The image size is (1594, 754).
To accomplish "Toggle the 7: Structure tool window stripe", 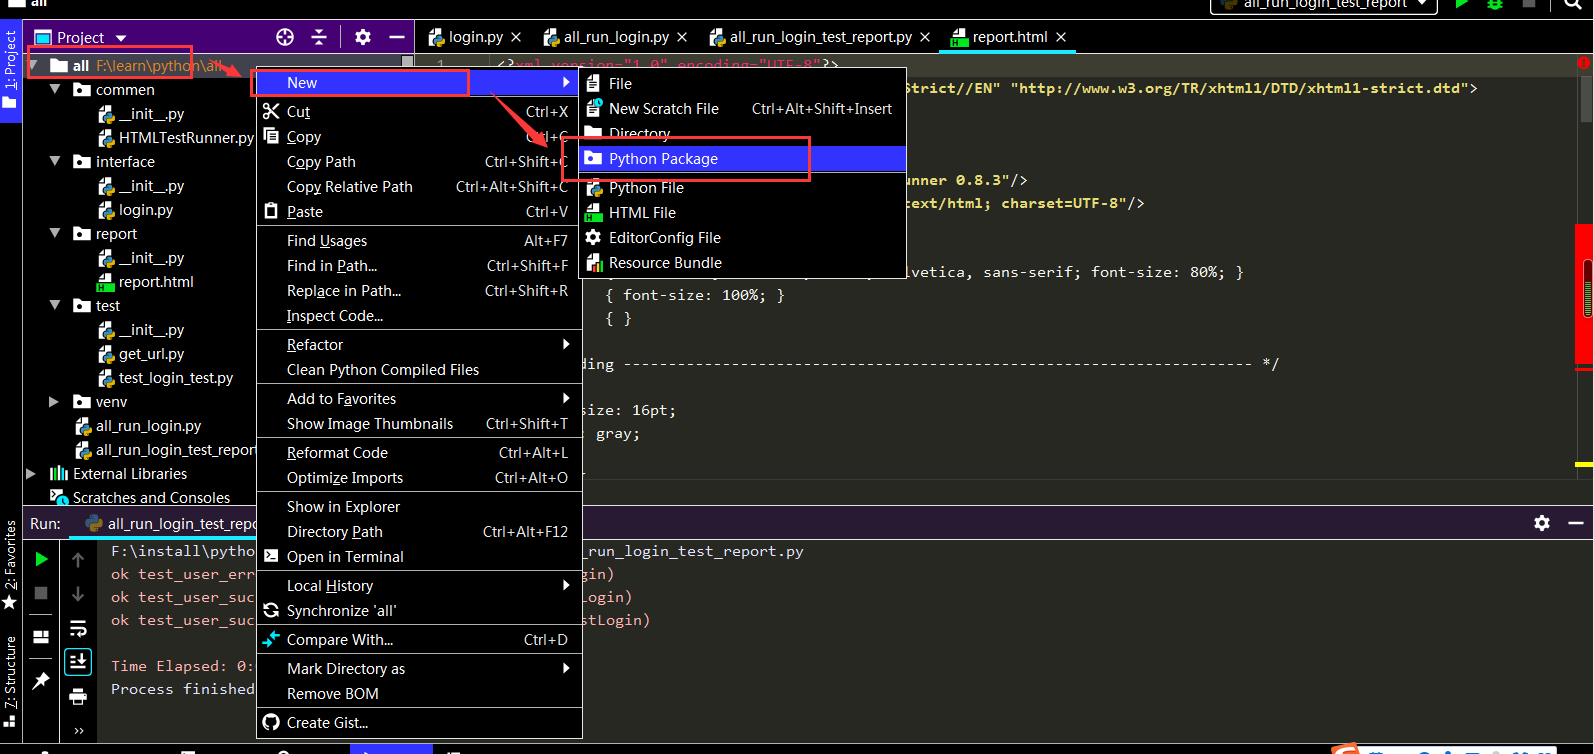I will pos(10,682).
